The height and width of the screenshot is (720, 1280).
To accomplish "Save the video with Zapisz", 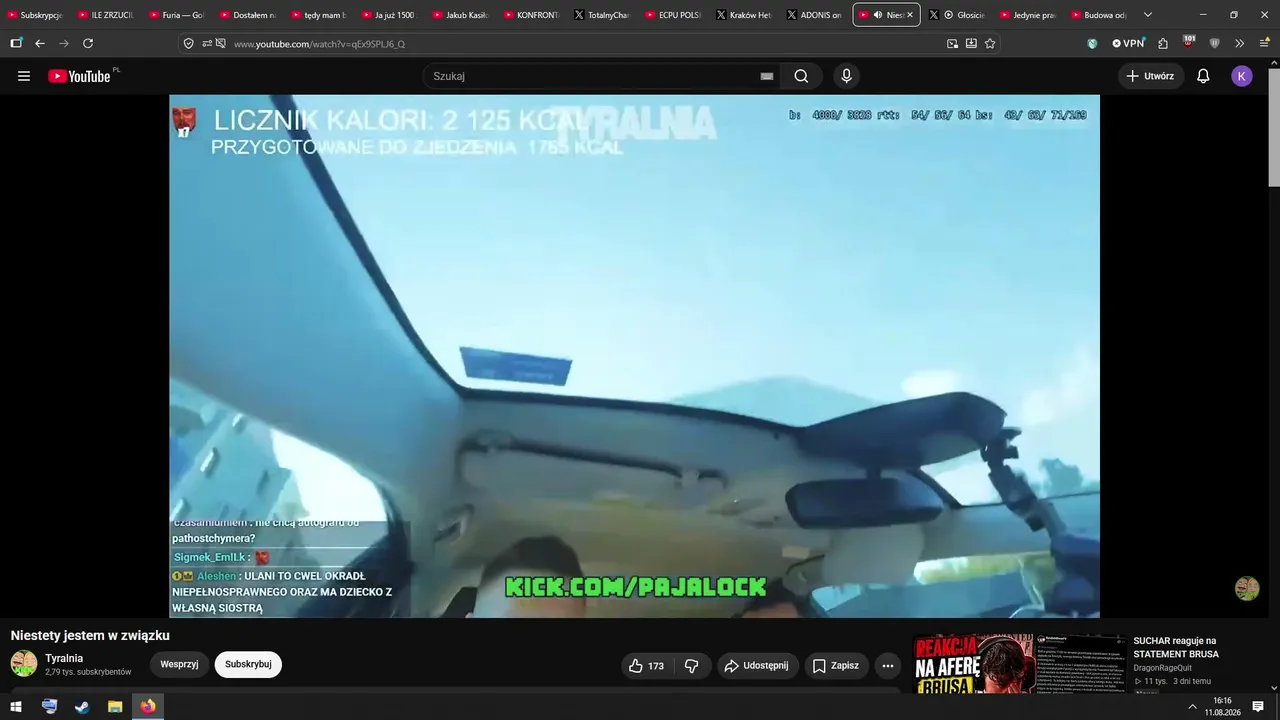I will [x=836, y=666].
